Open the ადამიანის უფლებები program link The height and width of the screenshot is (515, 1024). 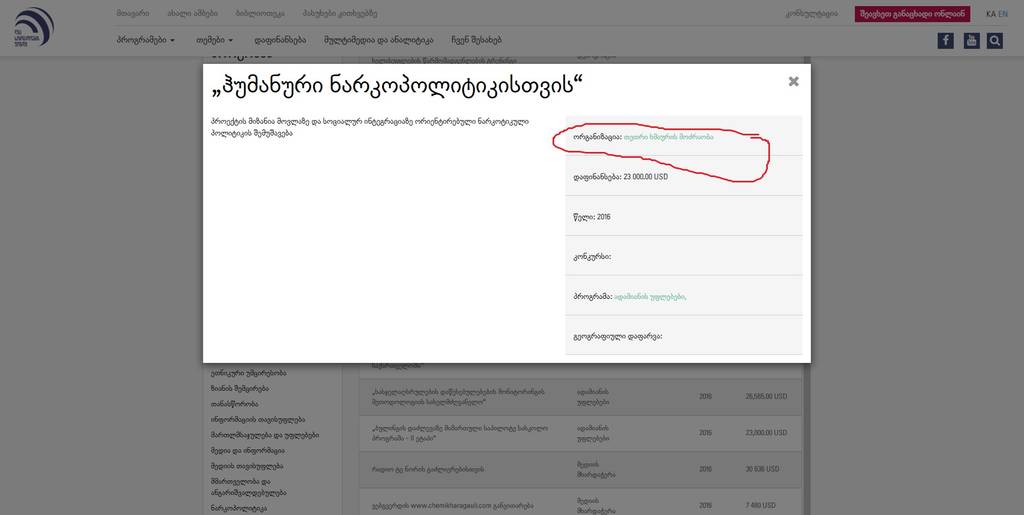[x=650, y=296]
